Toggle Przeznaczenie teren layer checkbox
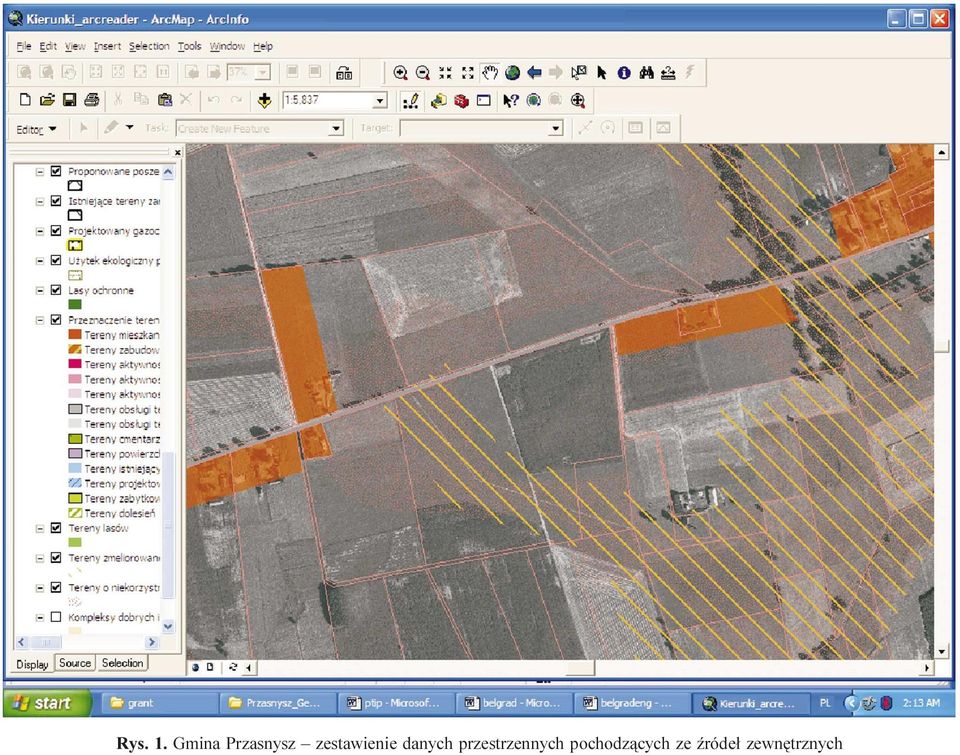Viewport: 960px width, 755px height. [56, 320]
